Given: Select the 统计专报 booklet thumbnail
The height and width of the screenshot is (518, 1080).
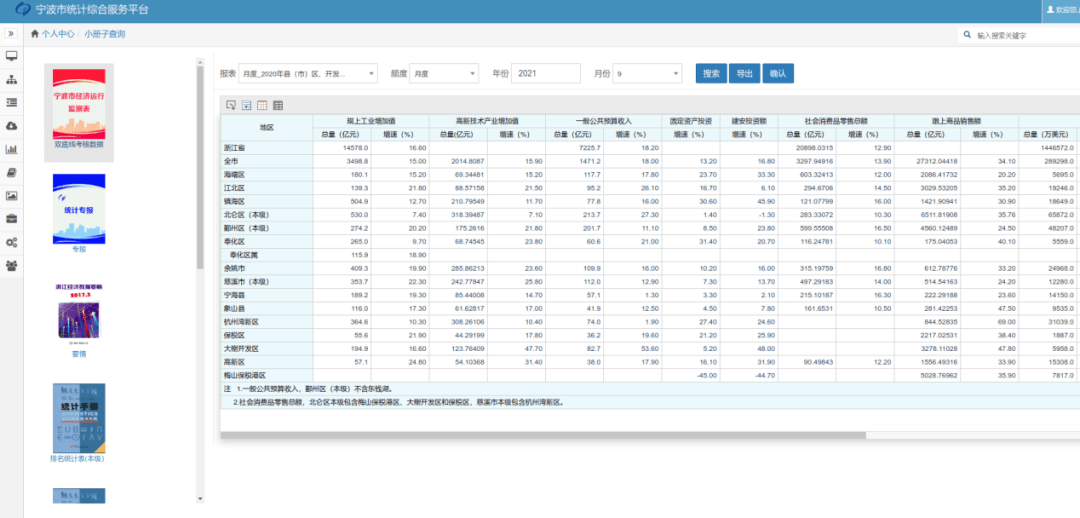Looking at the screenshot, I should tap(79, 210).
